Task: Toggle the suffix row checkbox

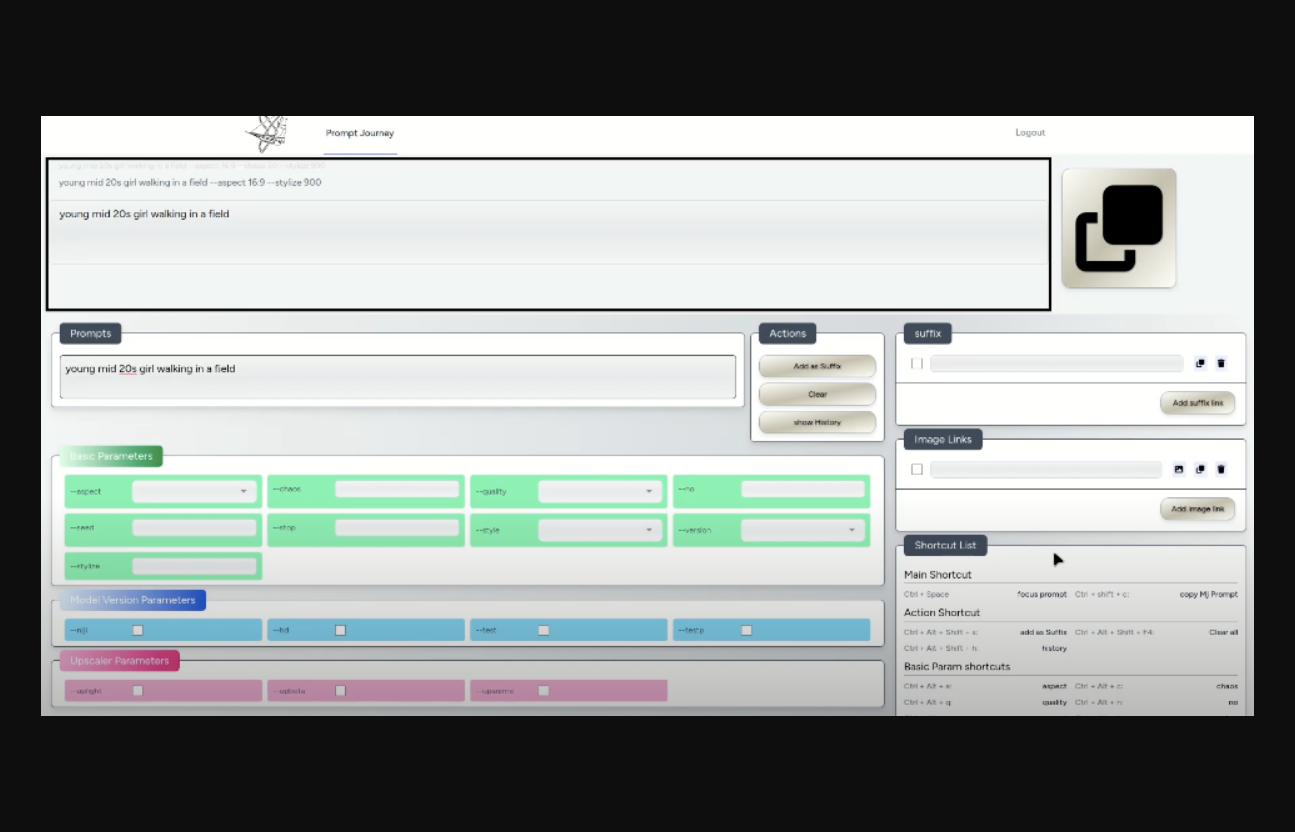Action: pyautogui.click(x=917, y=364)
